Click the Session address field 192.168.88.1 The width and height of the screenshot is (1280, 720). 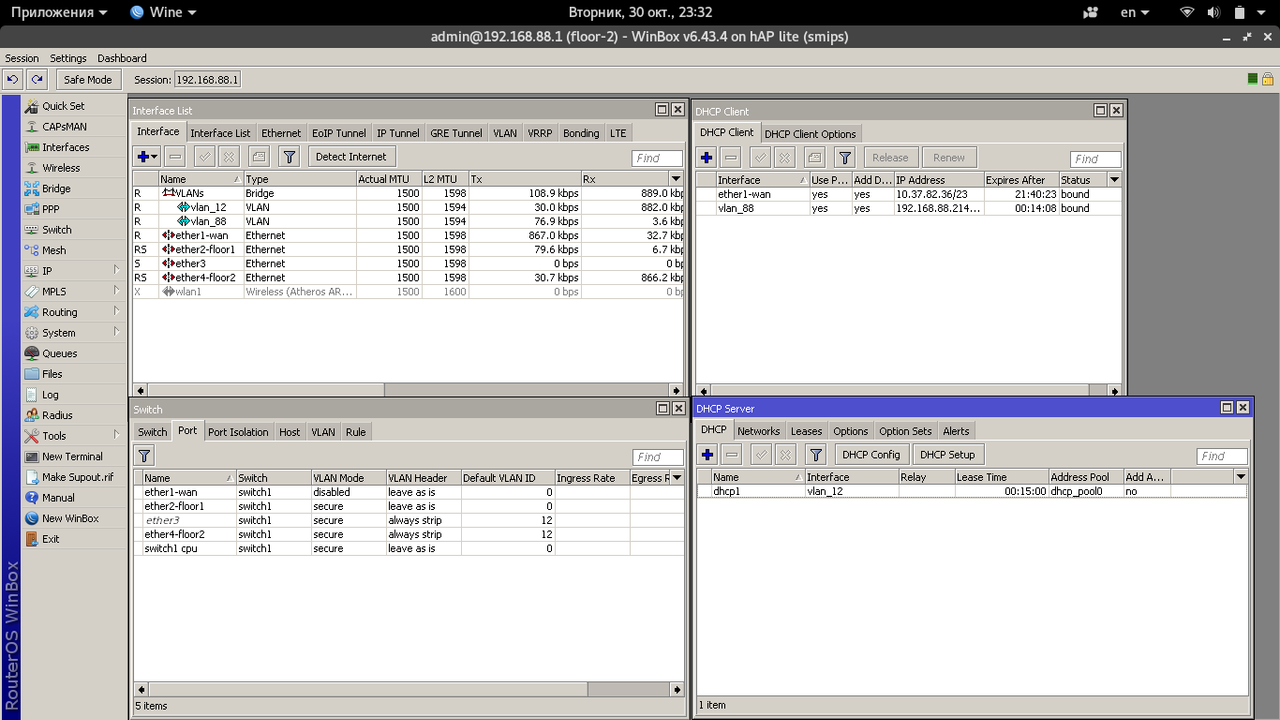pyautogui.click(x=207, y=80)
